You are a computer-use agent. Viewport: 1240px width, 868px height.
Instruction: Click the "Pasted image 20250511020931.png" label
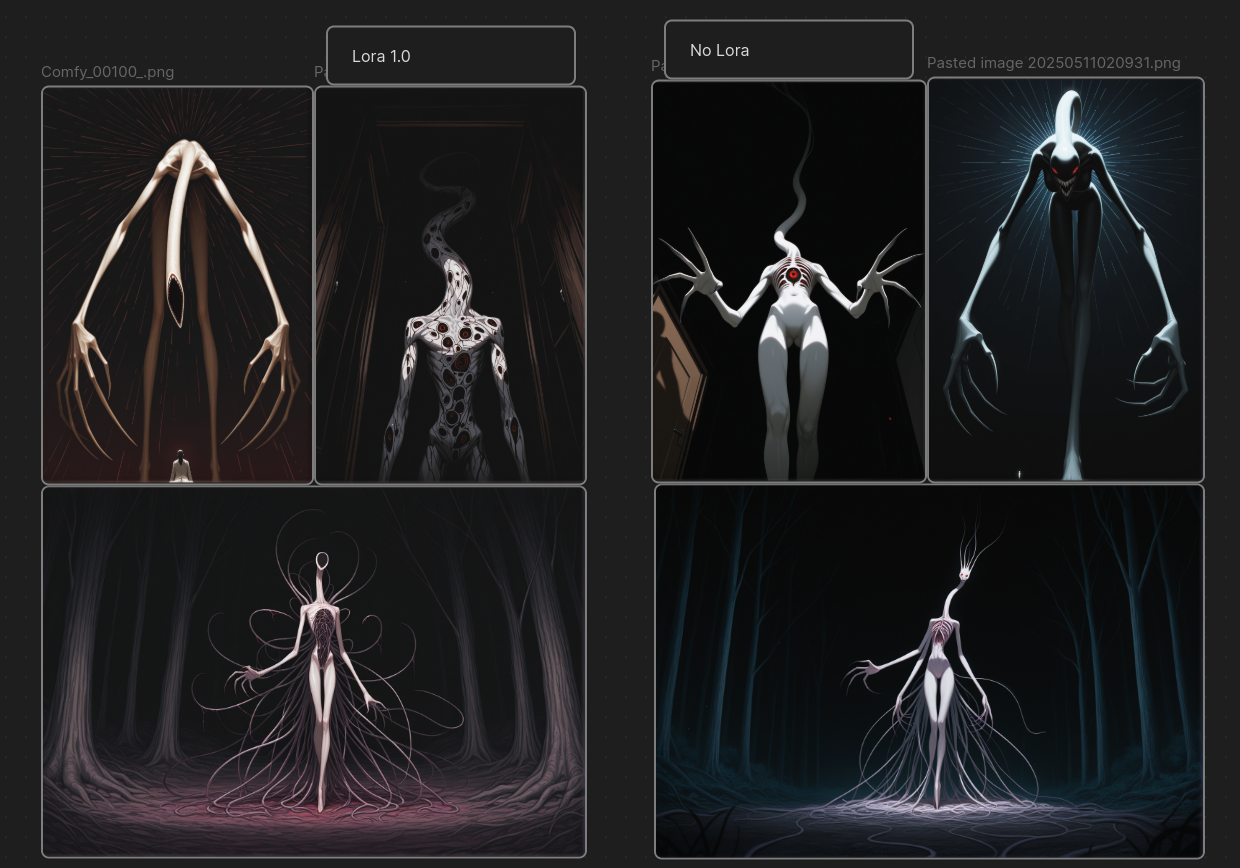click(x=1054, y=63)
